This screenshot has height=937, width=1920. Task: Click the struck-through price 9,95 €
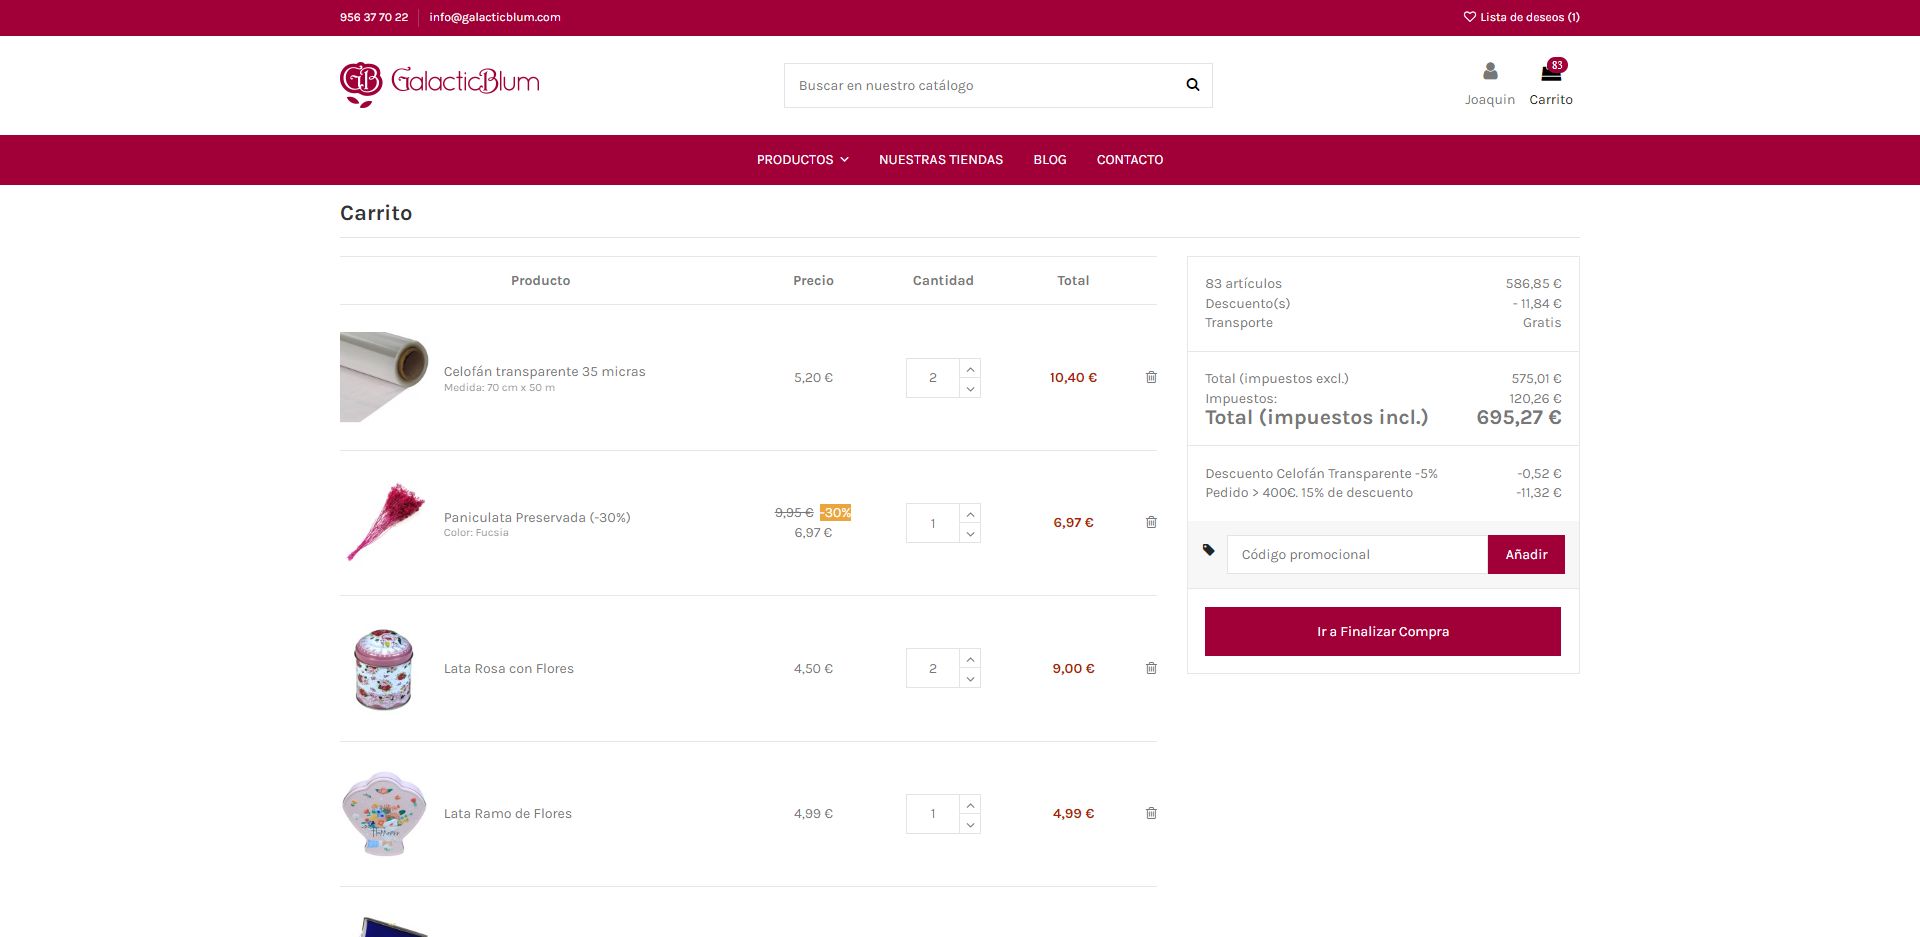794,512
